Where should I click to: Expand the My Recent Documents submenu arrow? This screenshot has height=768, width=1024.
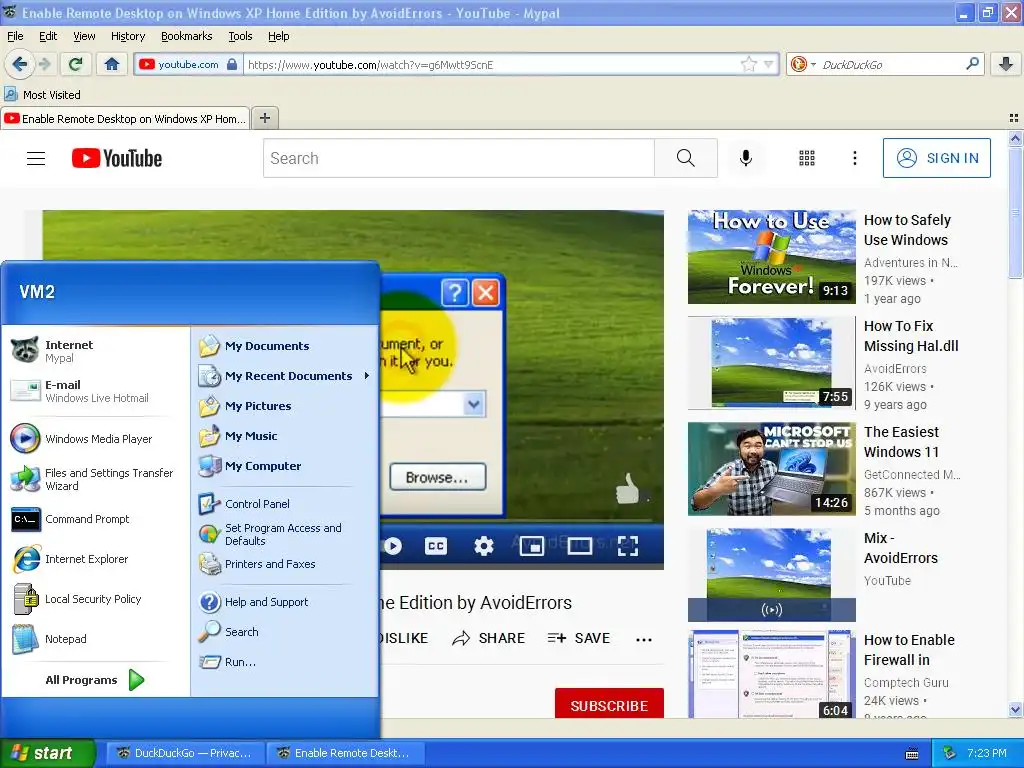point(367,376)
